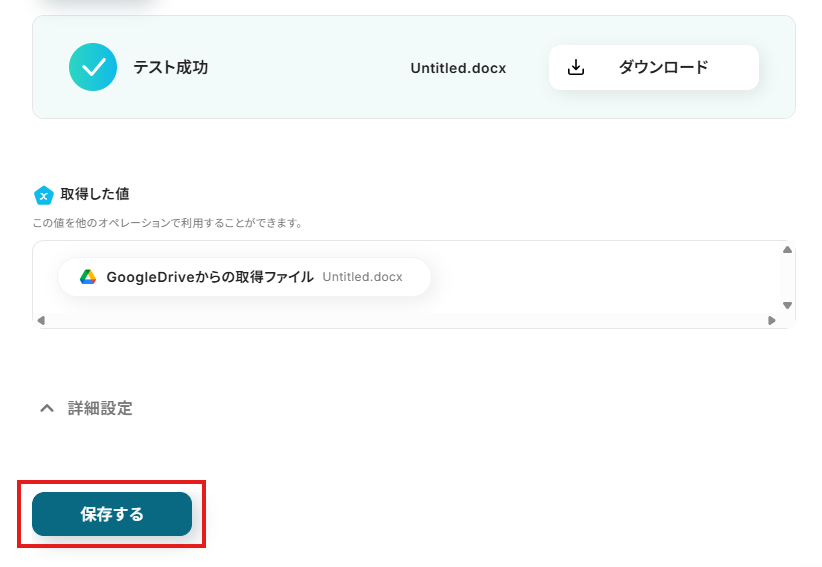Click the scroll down arrow in values box
This screenshot has height=567, width=822.
787,305
